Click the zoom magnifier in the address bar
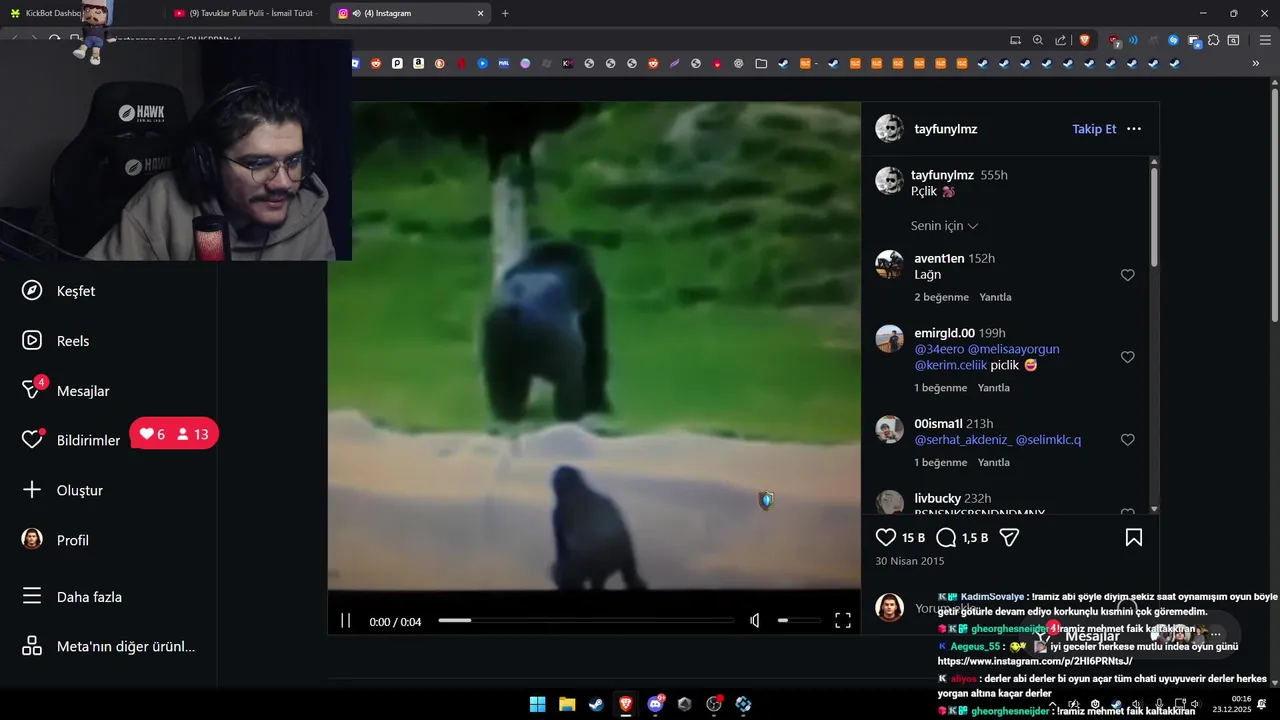The width and height of the screenshot is (1280, 720). (1038, 40)
